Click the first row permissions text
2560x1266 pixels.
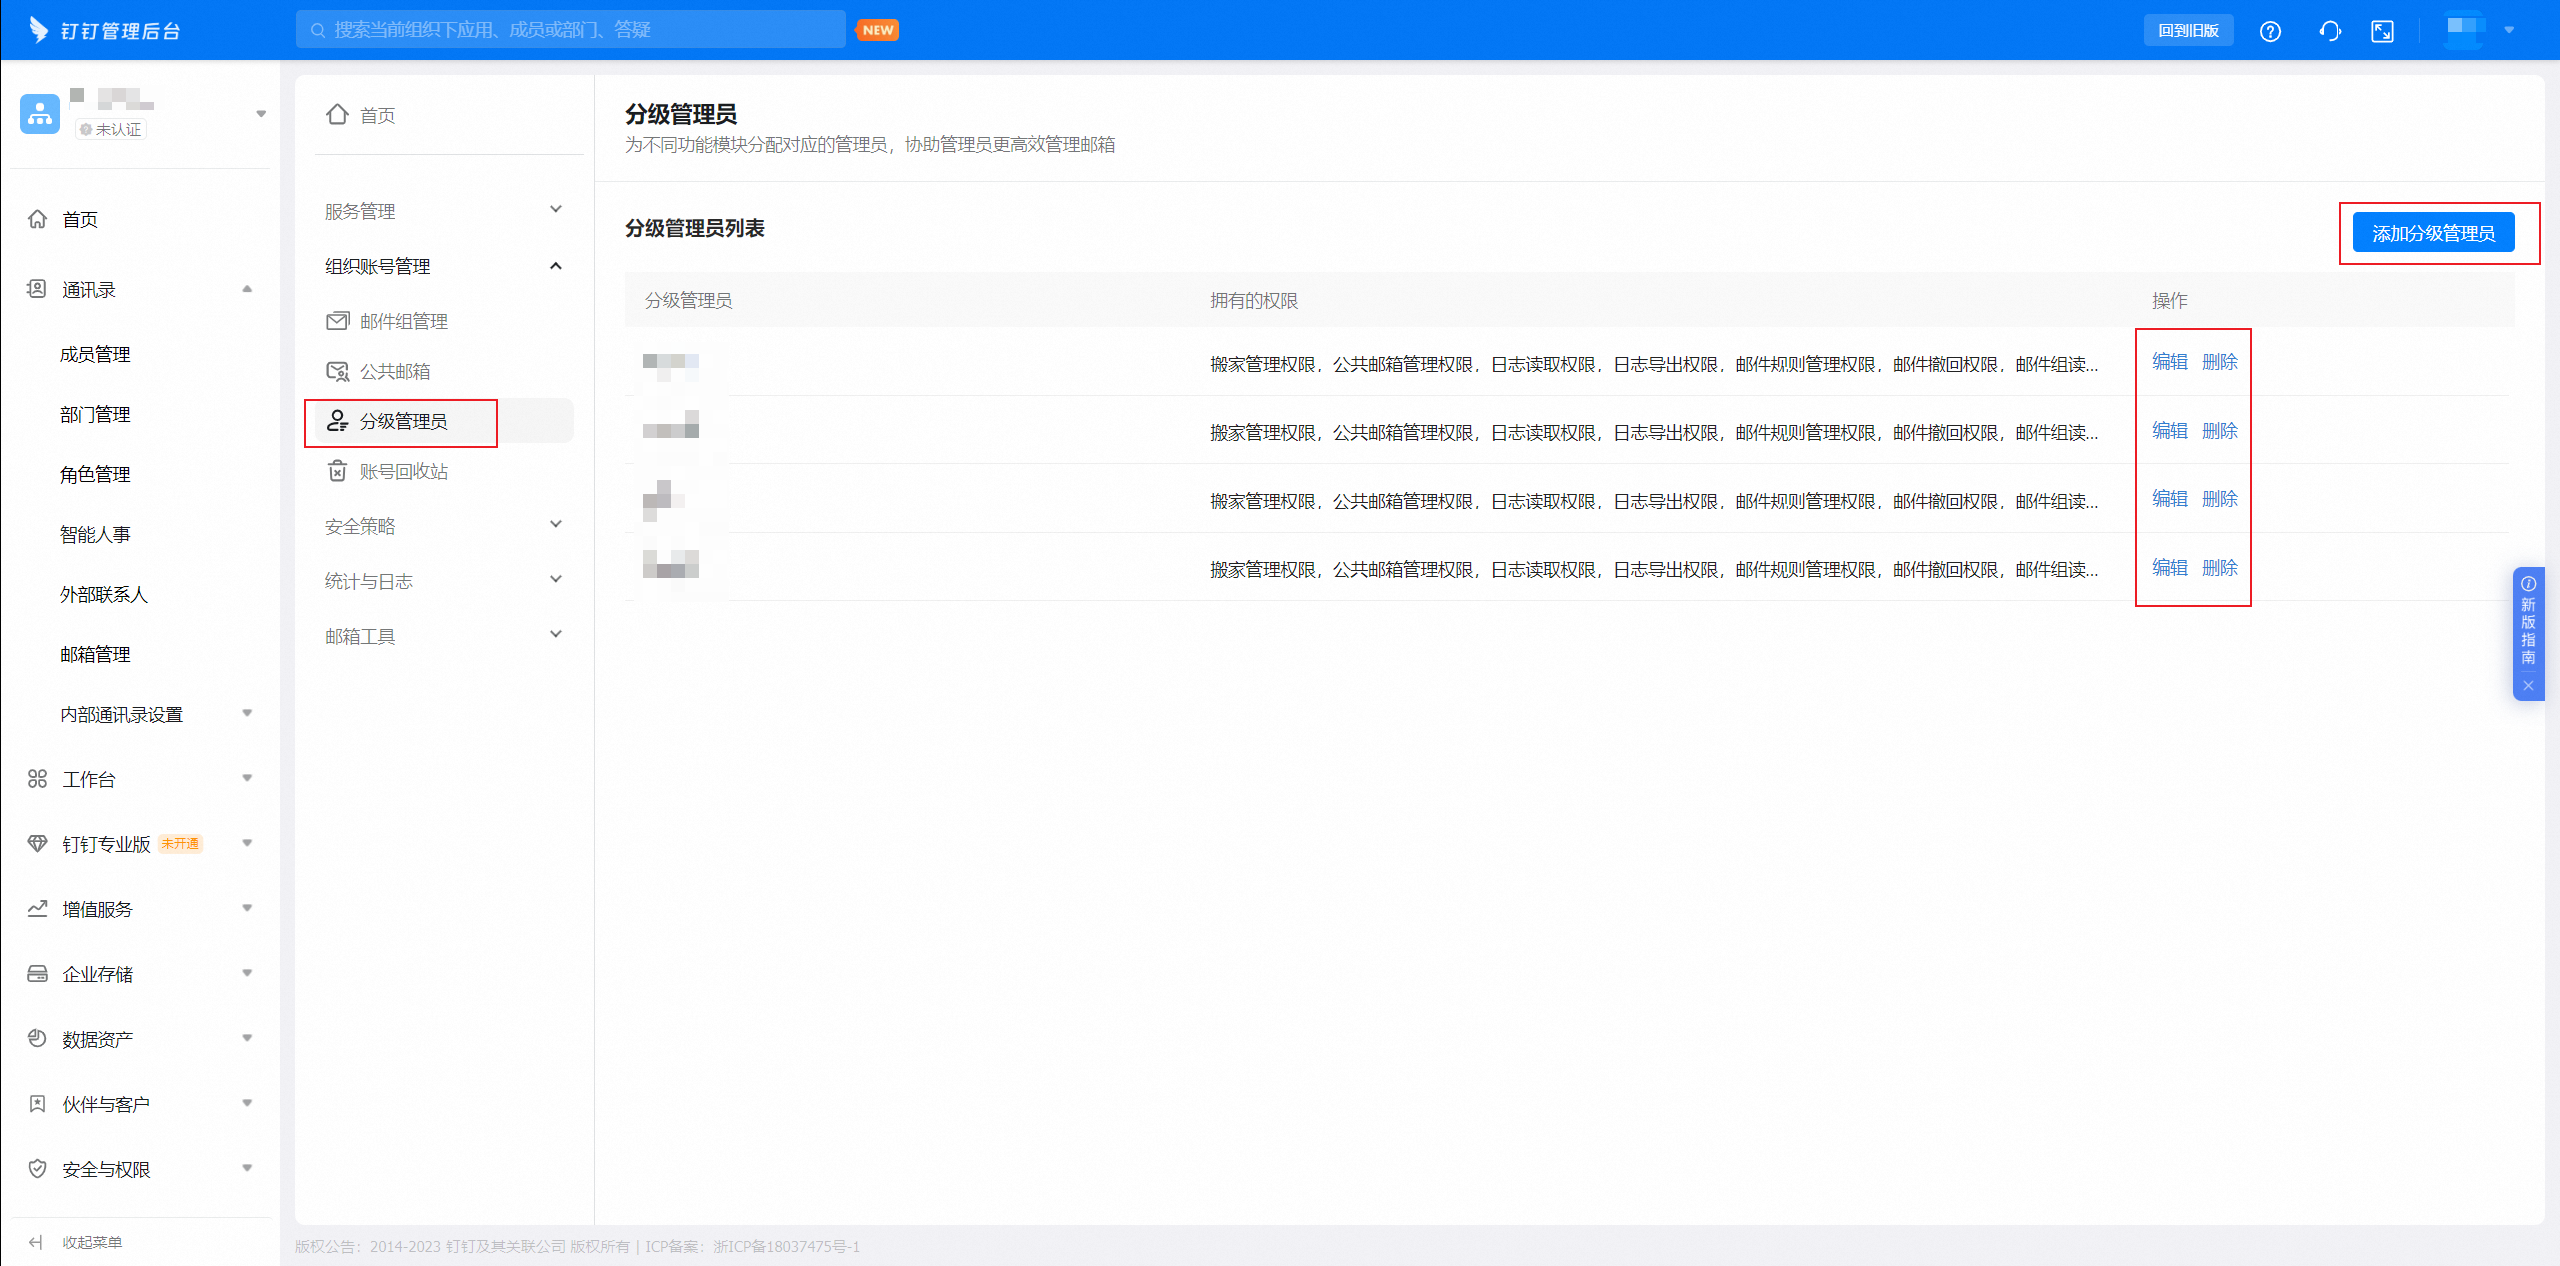point(1654,364)
